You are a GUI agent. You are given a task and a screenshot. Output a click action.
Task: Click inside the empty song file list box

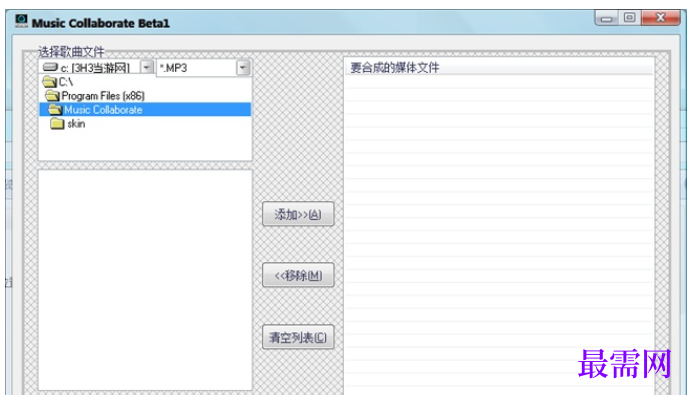[x=145, y=280]
